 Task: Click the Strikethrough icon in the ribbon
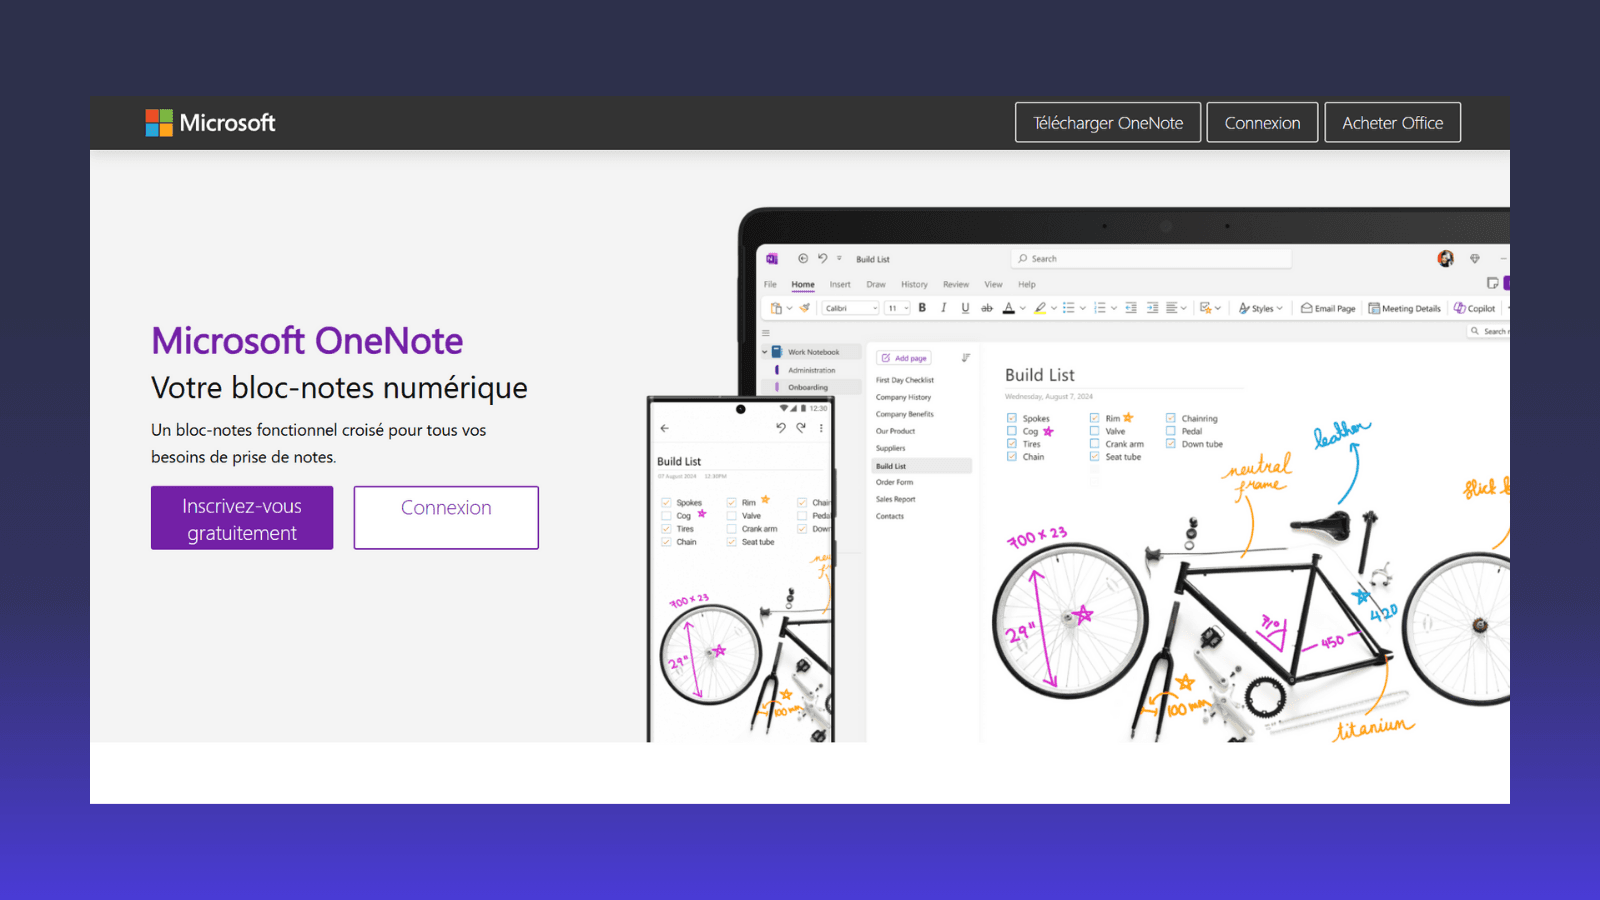[x=987, y=308]
